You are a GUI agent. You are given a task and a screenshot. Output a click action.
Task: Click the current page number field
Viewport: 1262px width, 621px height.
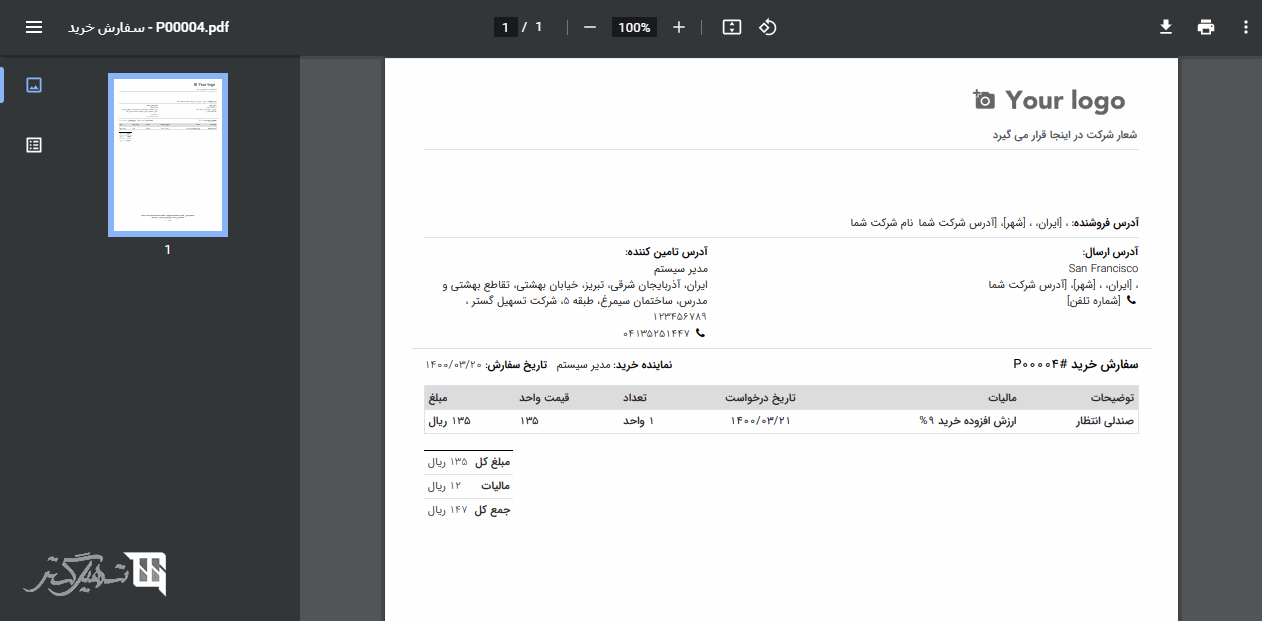coord(506,27)
